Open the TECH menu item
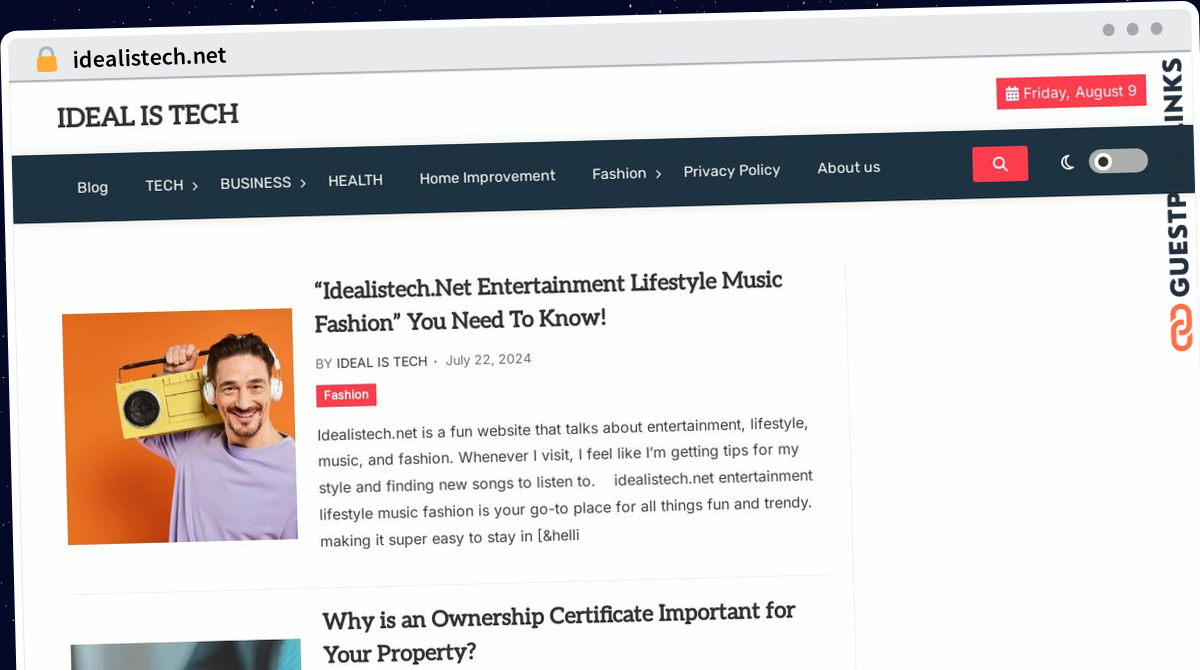 pos(164,185)
